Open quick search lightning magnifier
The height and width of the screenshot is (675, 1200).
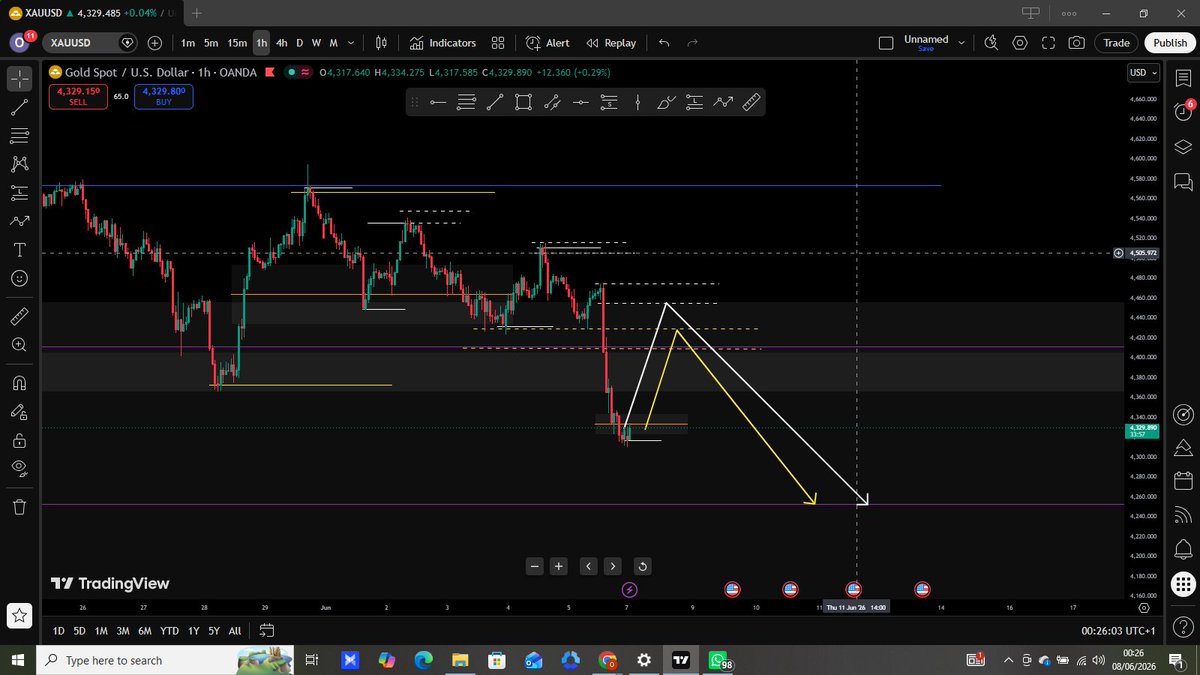(991, 43)
